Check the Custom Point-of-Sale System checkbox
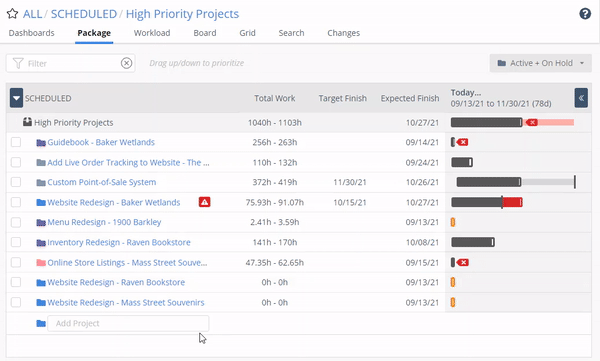 [x=16, y=182]
